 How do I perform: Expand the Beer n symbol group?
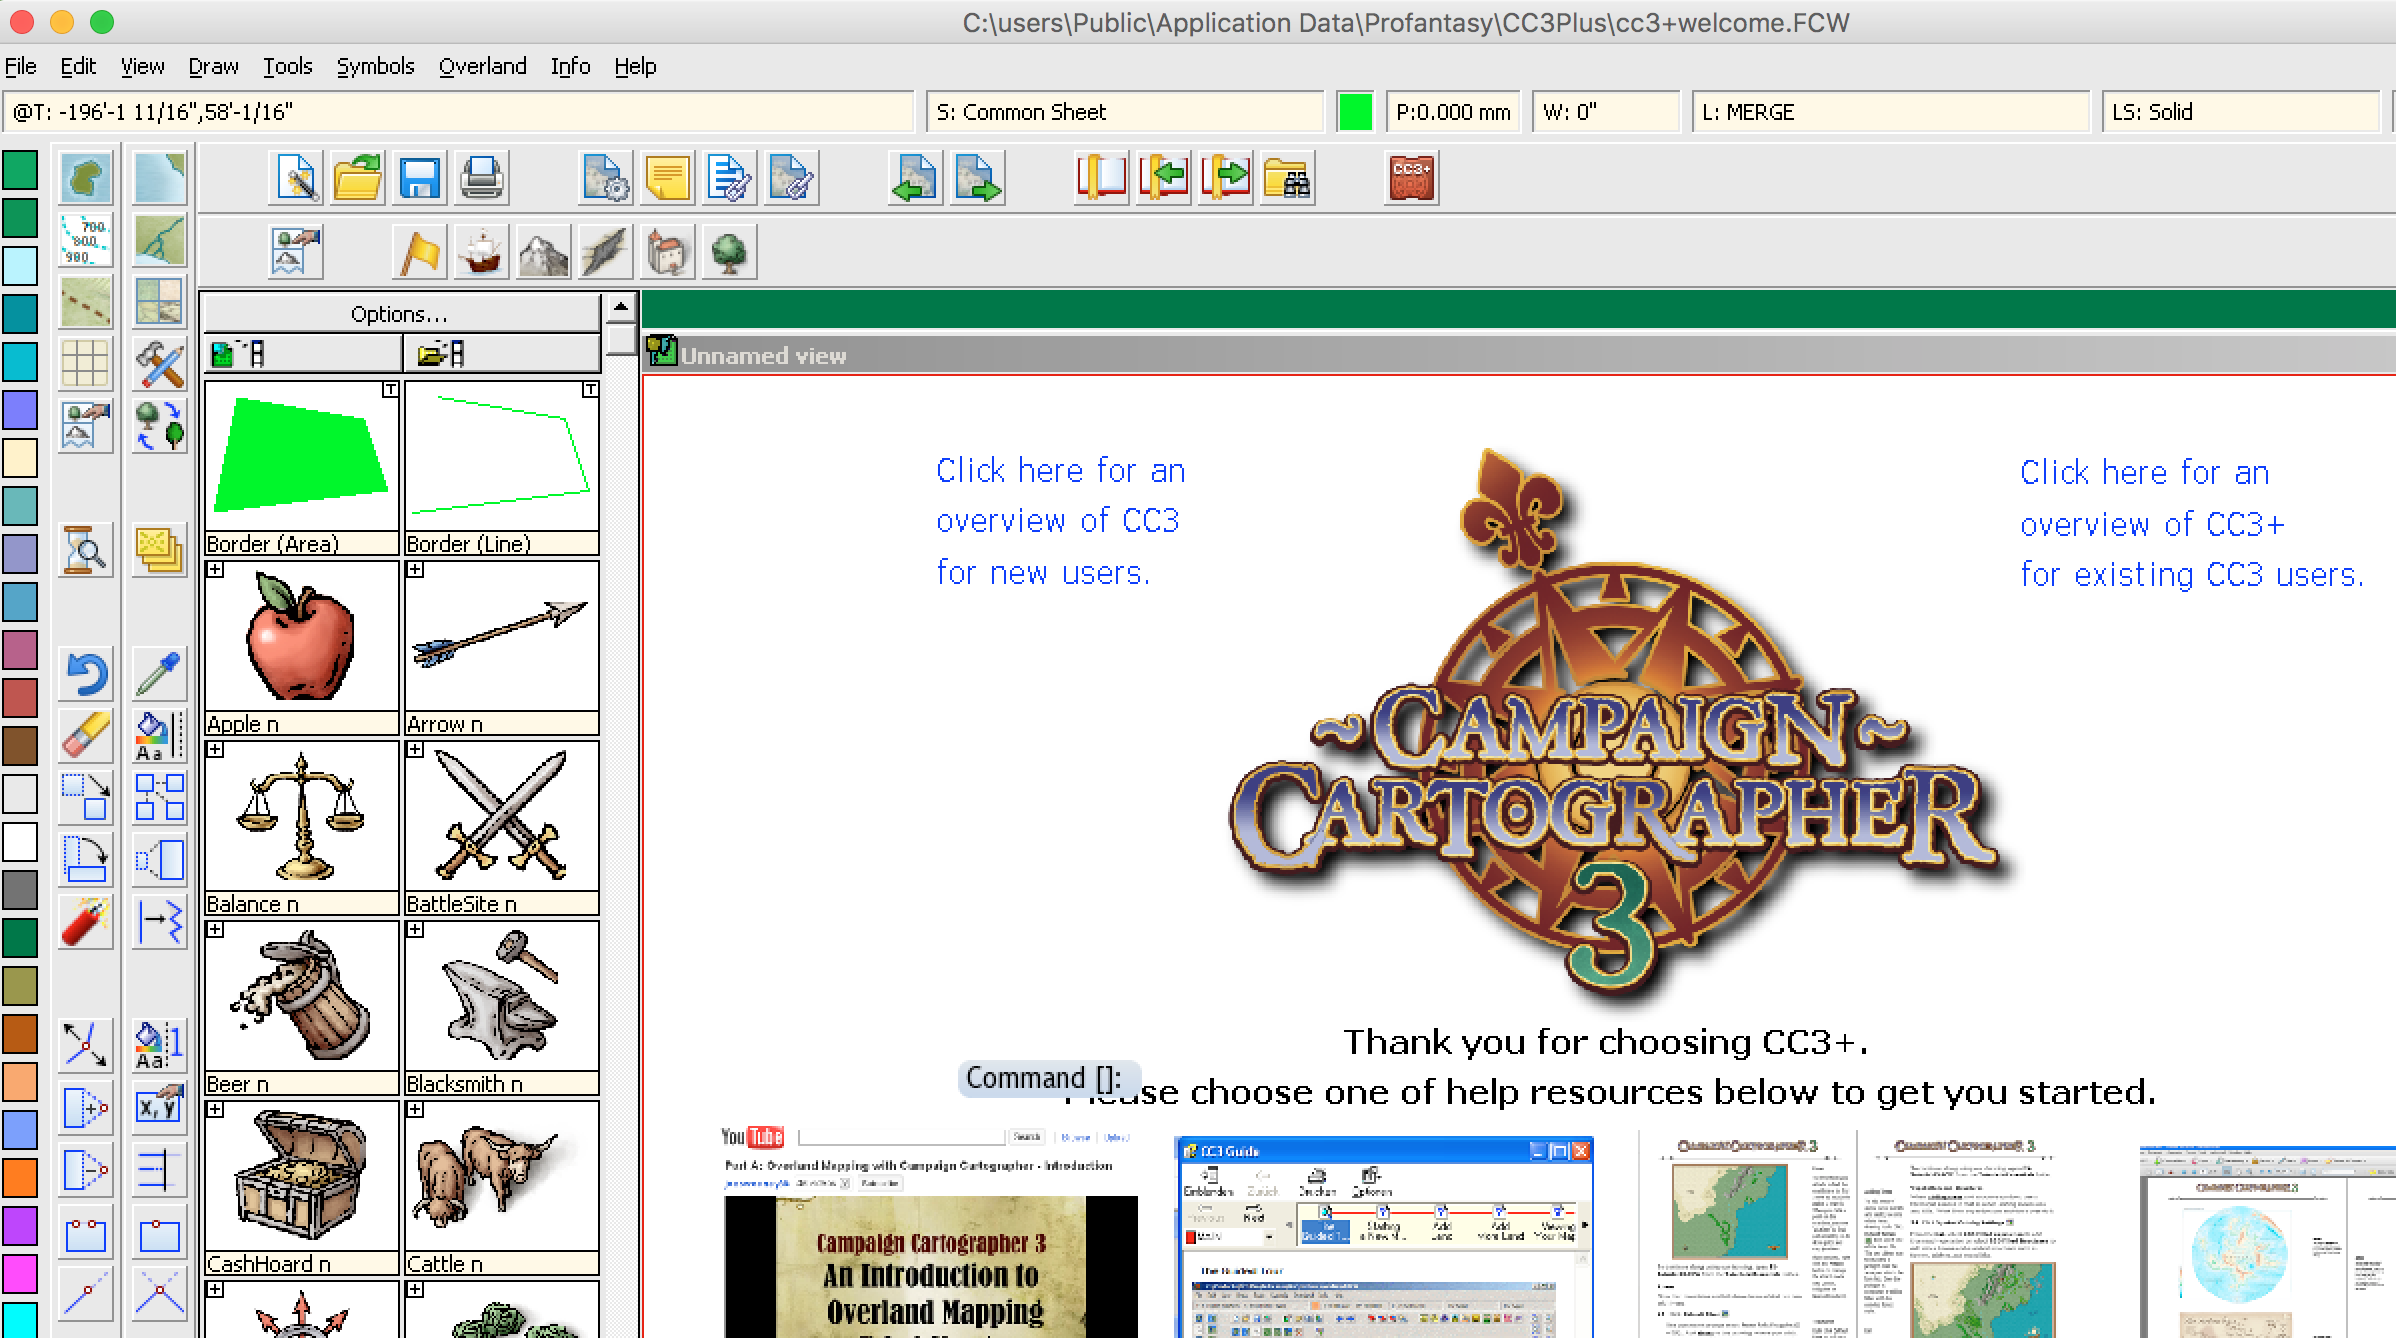click(x=215, y=930)
